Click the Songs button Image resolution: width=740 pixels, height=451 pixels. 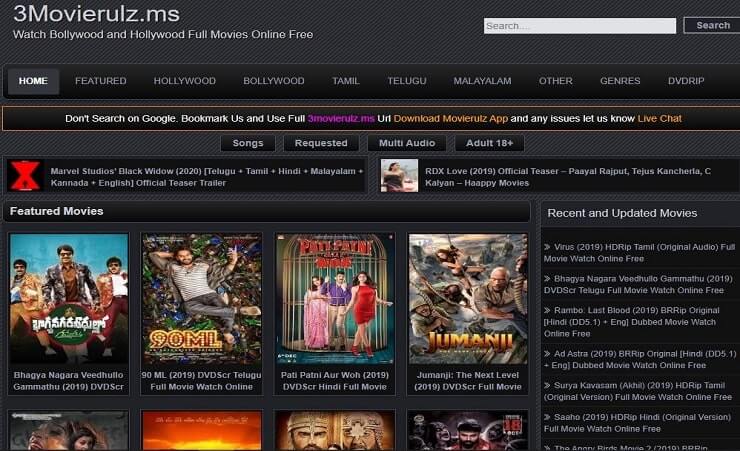coord(248,143)
